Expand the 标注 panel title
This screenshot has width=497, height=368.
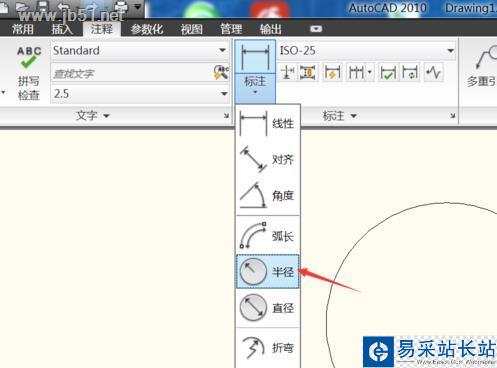[x=340, y=116]
